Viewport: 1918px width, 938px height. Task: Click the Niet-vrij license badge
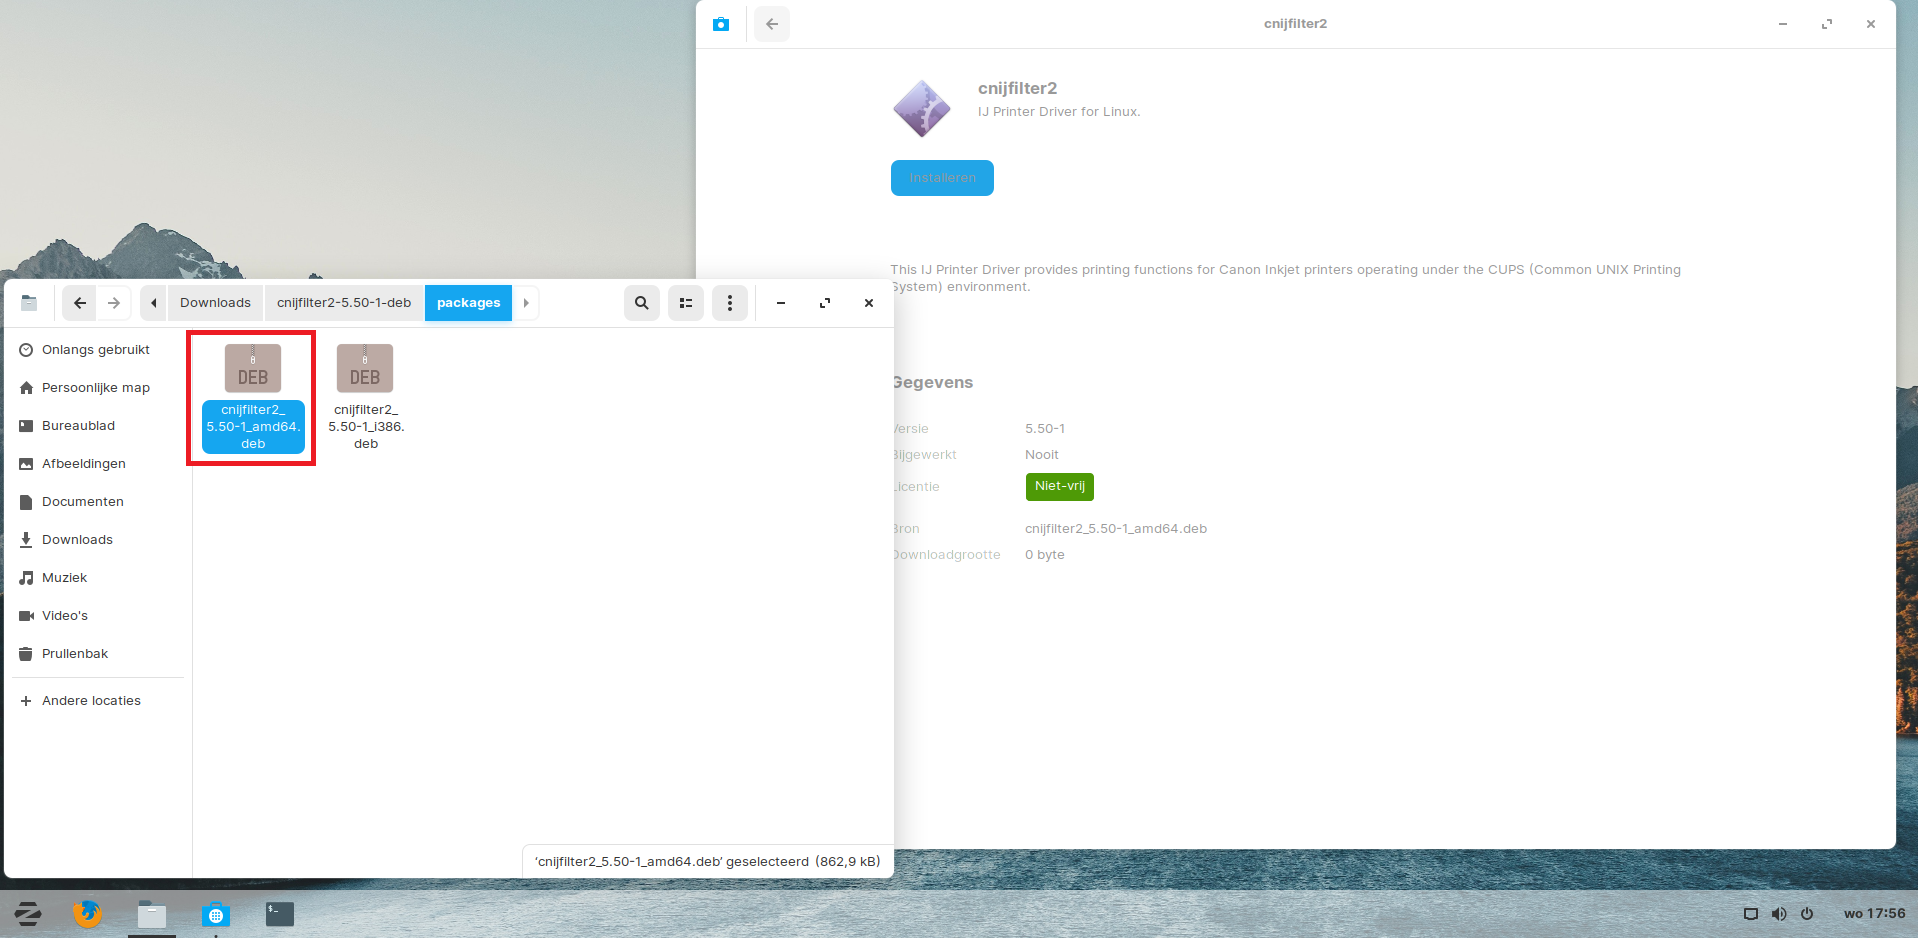click(1060, 486)
